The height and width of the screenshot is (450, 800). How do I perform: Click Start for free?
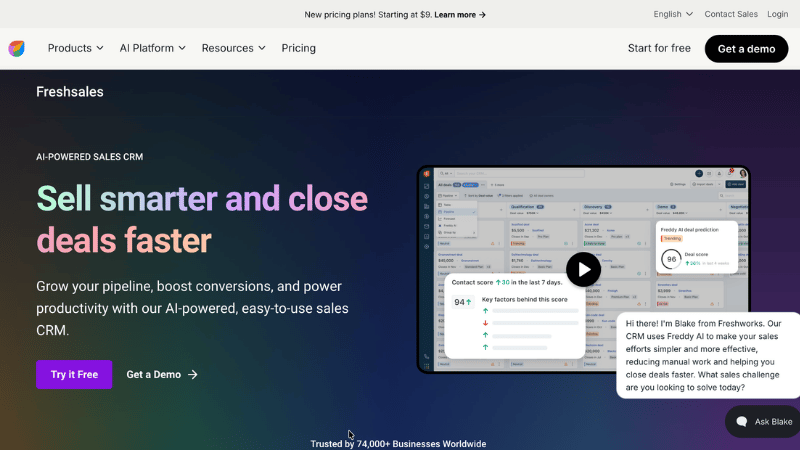click(x=659, y=48)
